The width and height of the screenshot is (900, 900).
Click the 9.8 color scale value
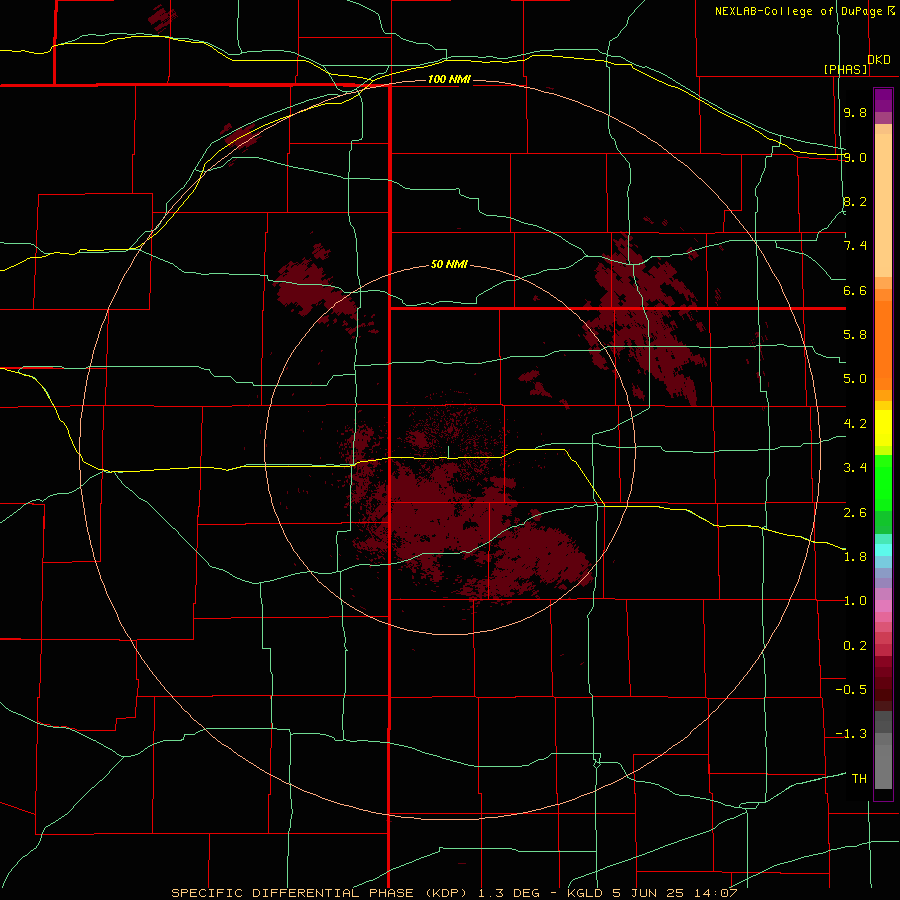(x=855, y=112)
